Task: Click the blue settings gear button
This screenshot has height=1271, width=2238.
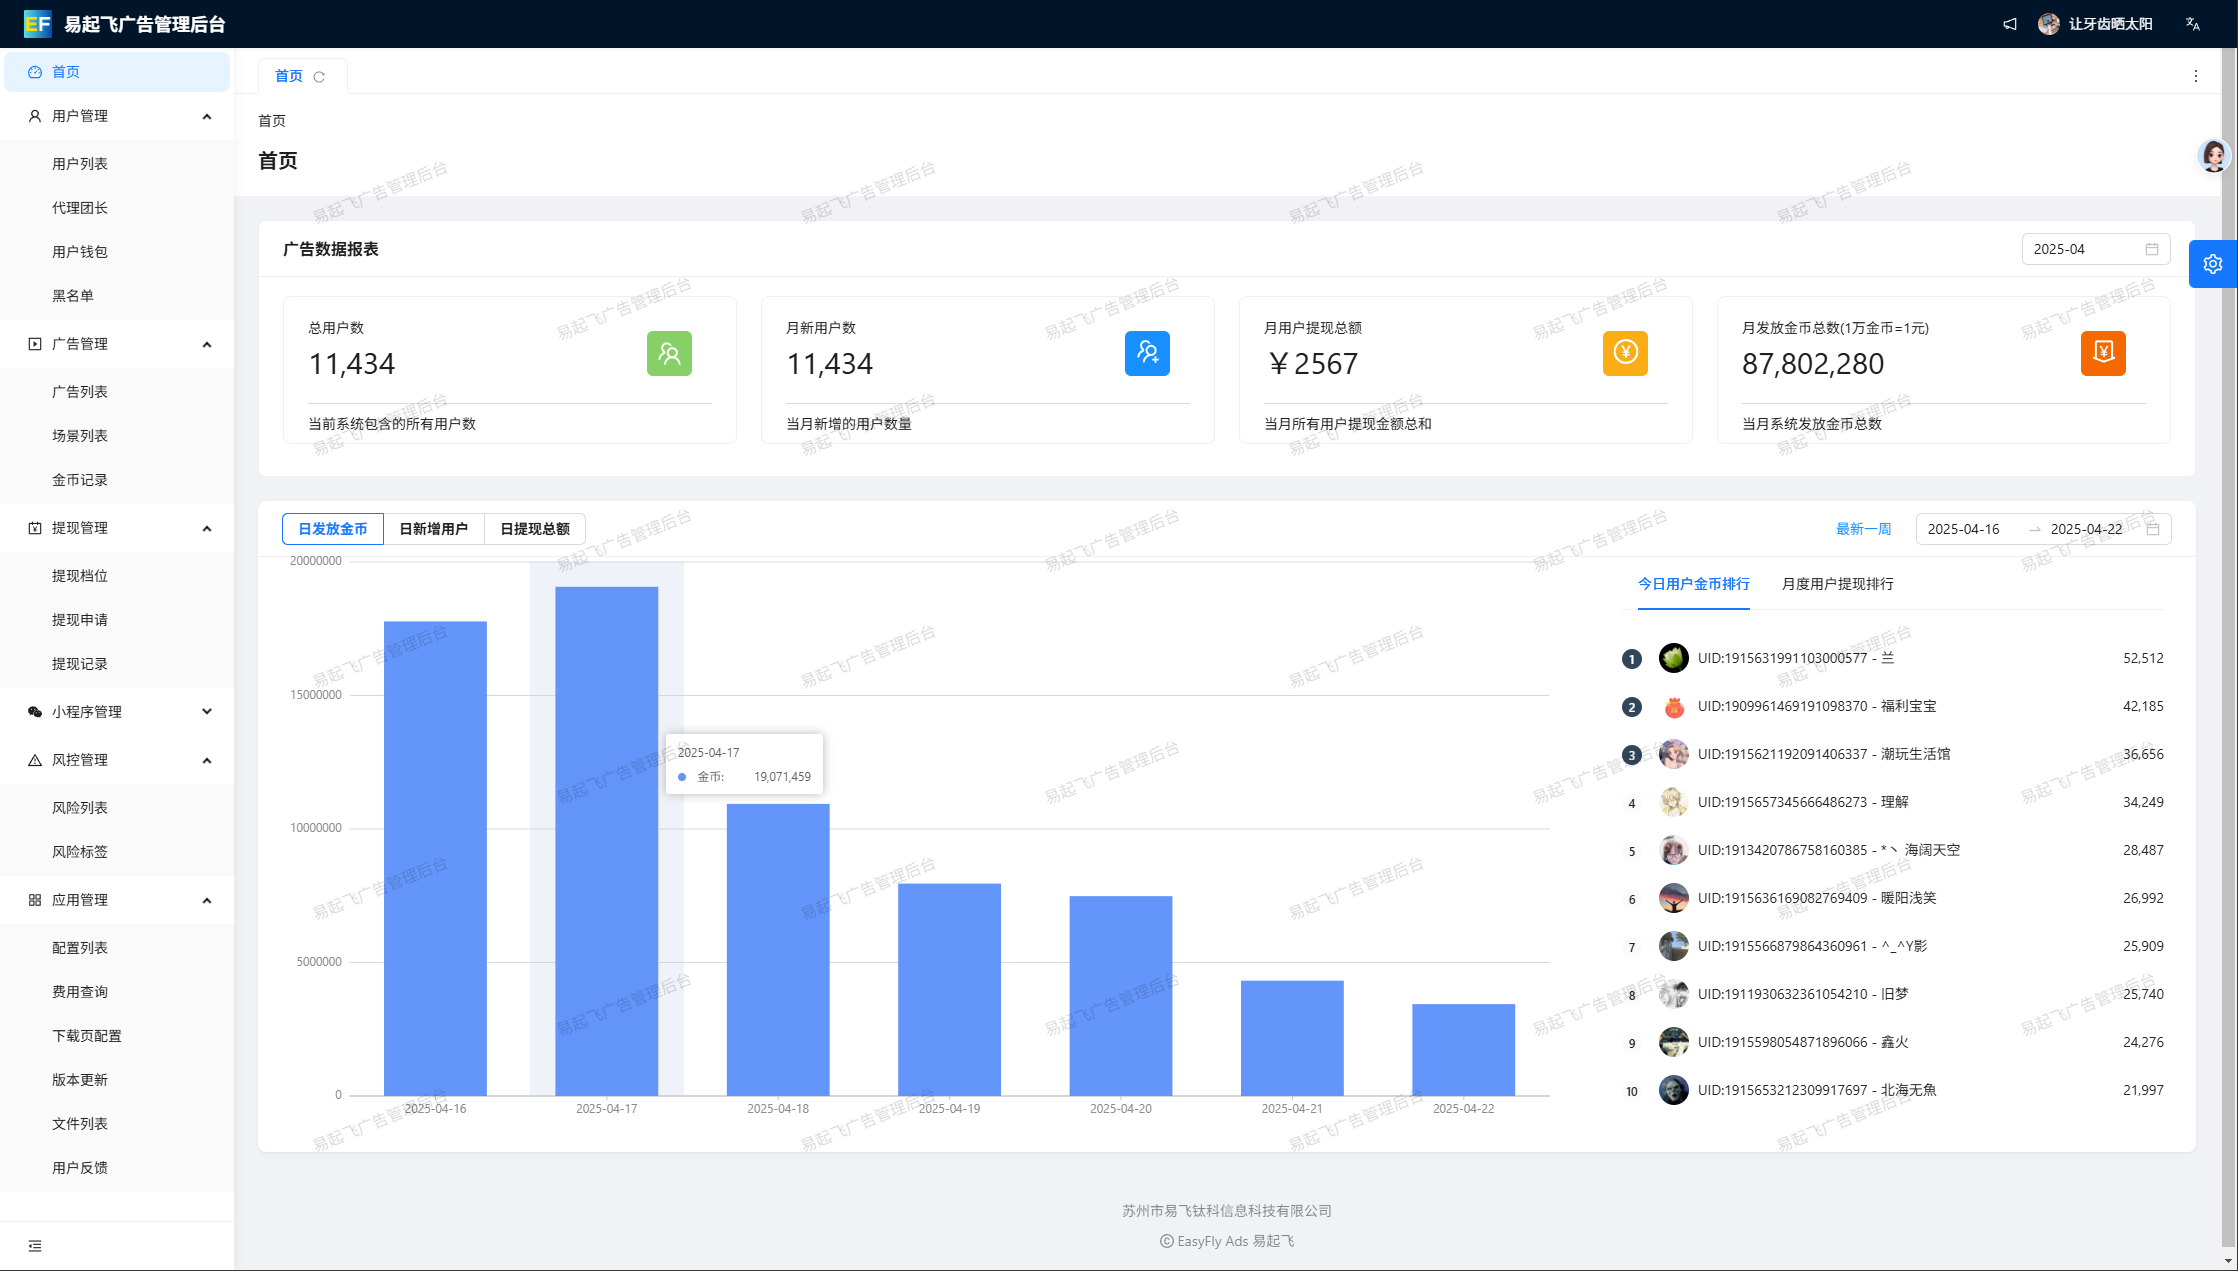Action: (x=2212, y=264)
